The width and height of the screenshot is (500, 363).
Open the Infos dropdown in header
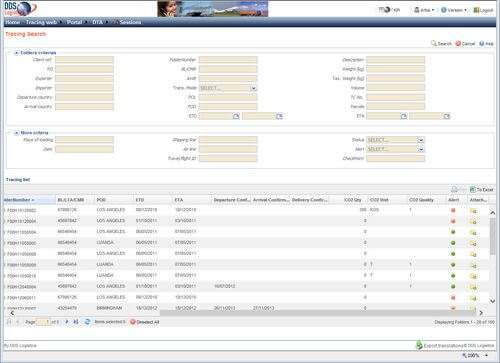[x=424, y=10]
